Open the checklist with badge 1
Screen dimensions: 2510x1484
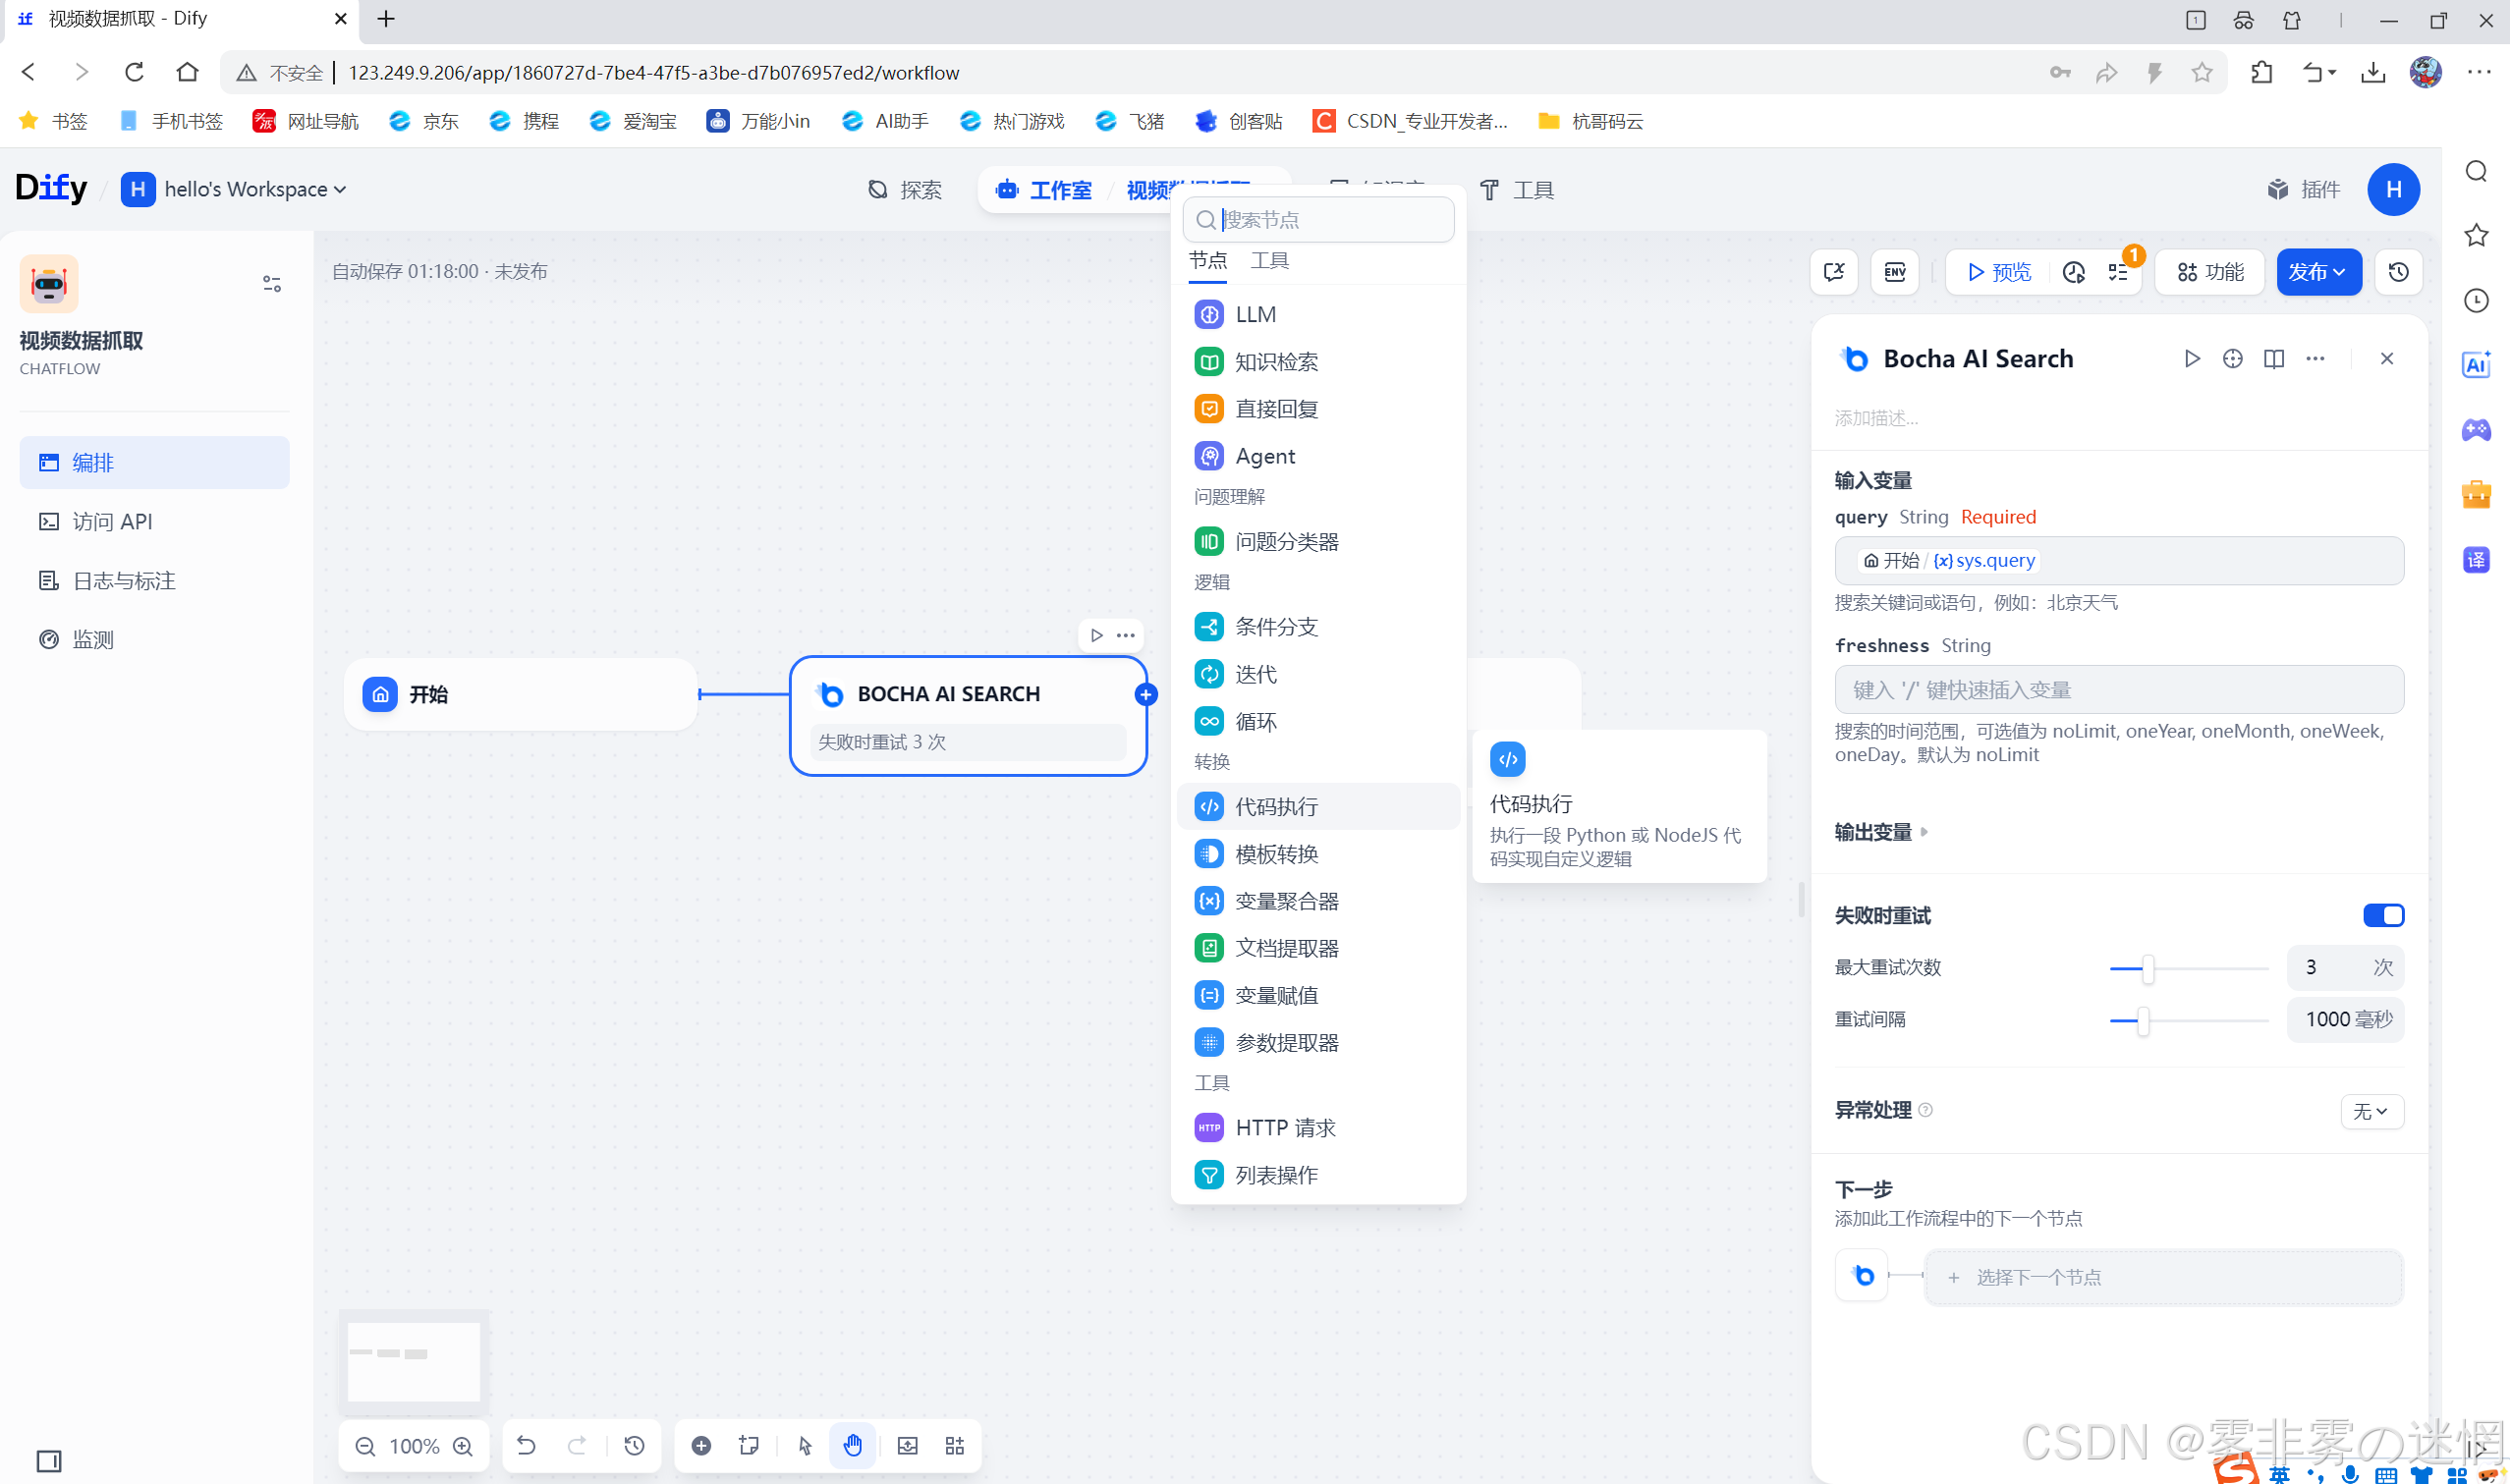click(2118, 272)
